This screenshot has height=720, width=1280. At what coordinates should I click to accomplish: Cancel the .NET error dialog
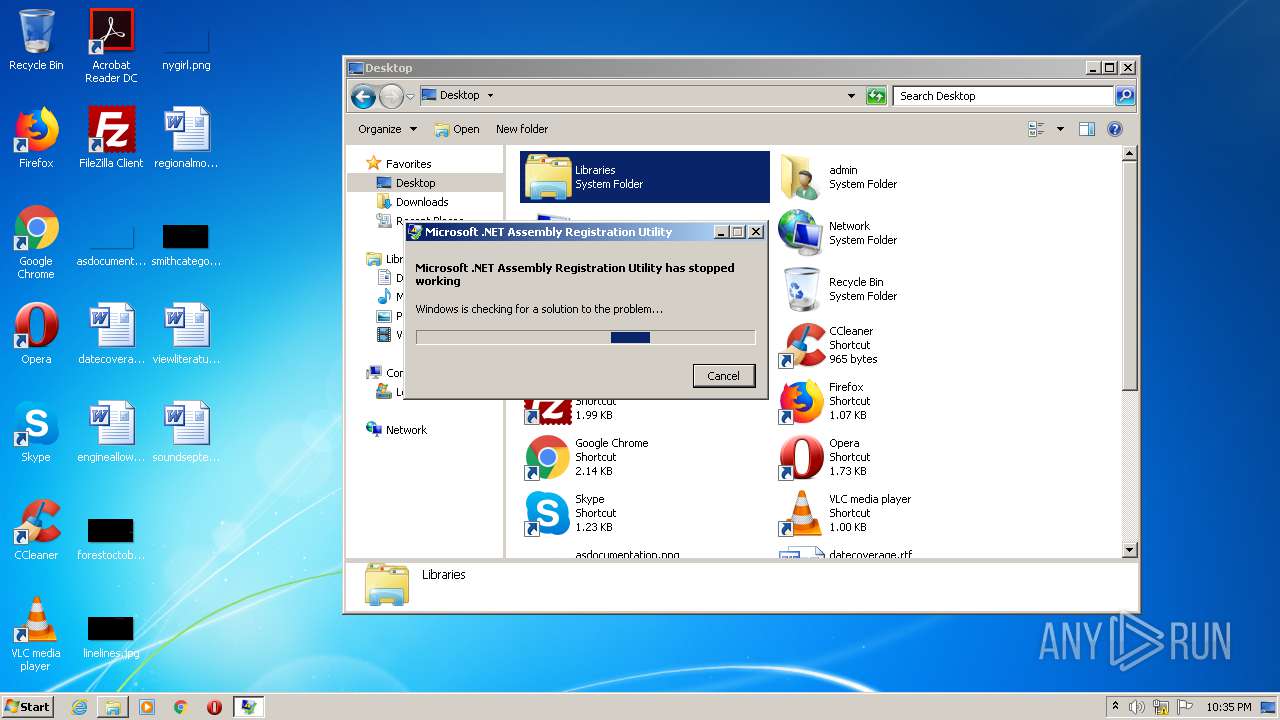[723, 376]
